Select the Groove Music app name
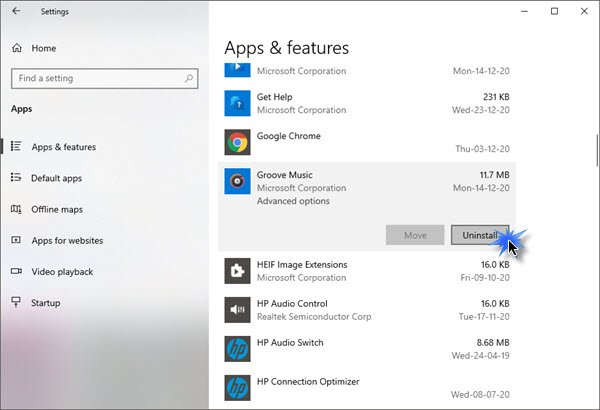 pos(285,175)
